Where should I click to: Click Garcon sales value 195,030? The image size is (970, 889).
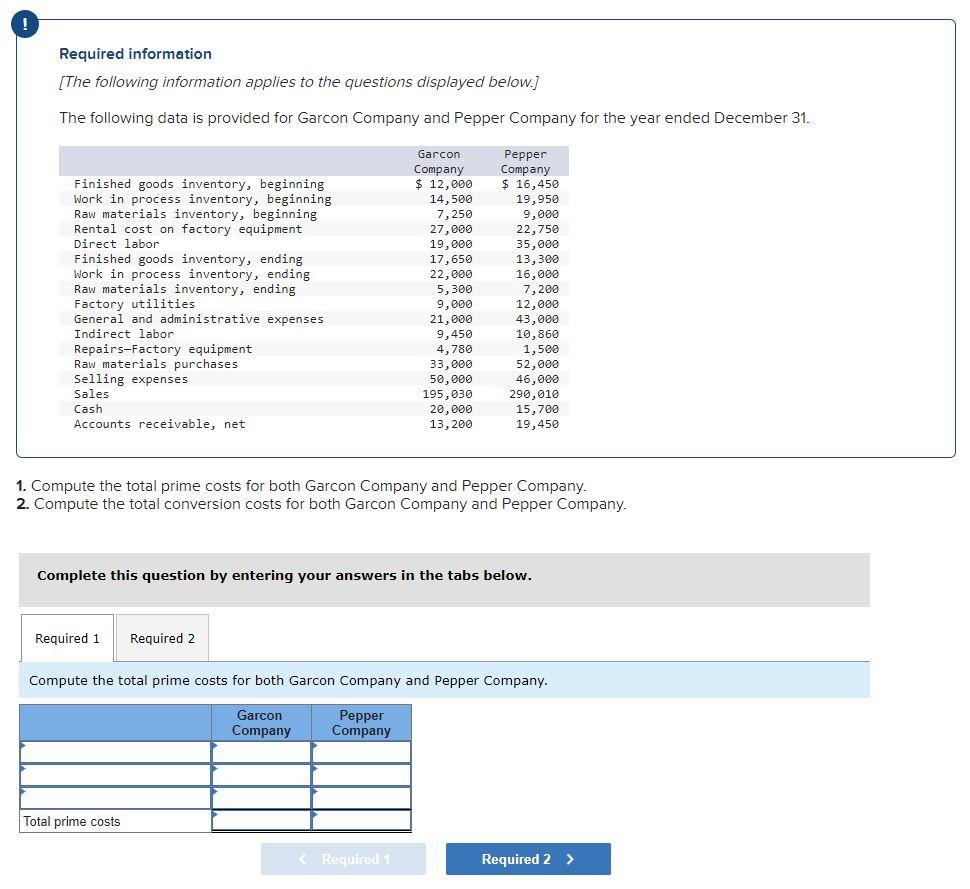[x=447, y=394]
